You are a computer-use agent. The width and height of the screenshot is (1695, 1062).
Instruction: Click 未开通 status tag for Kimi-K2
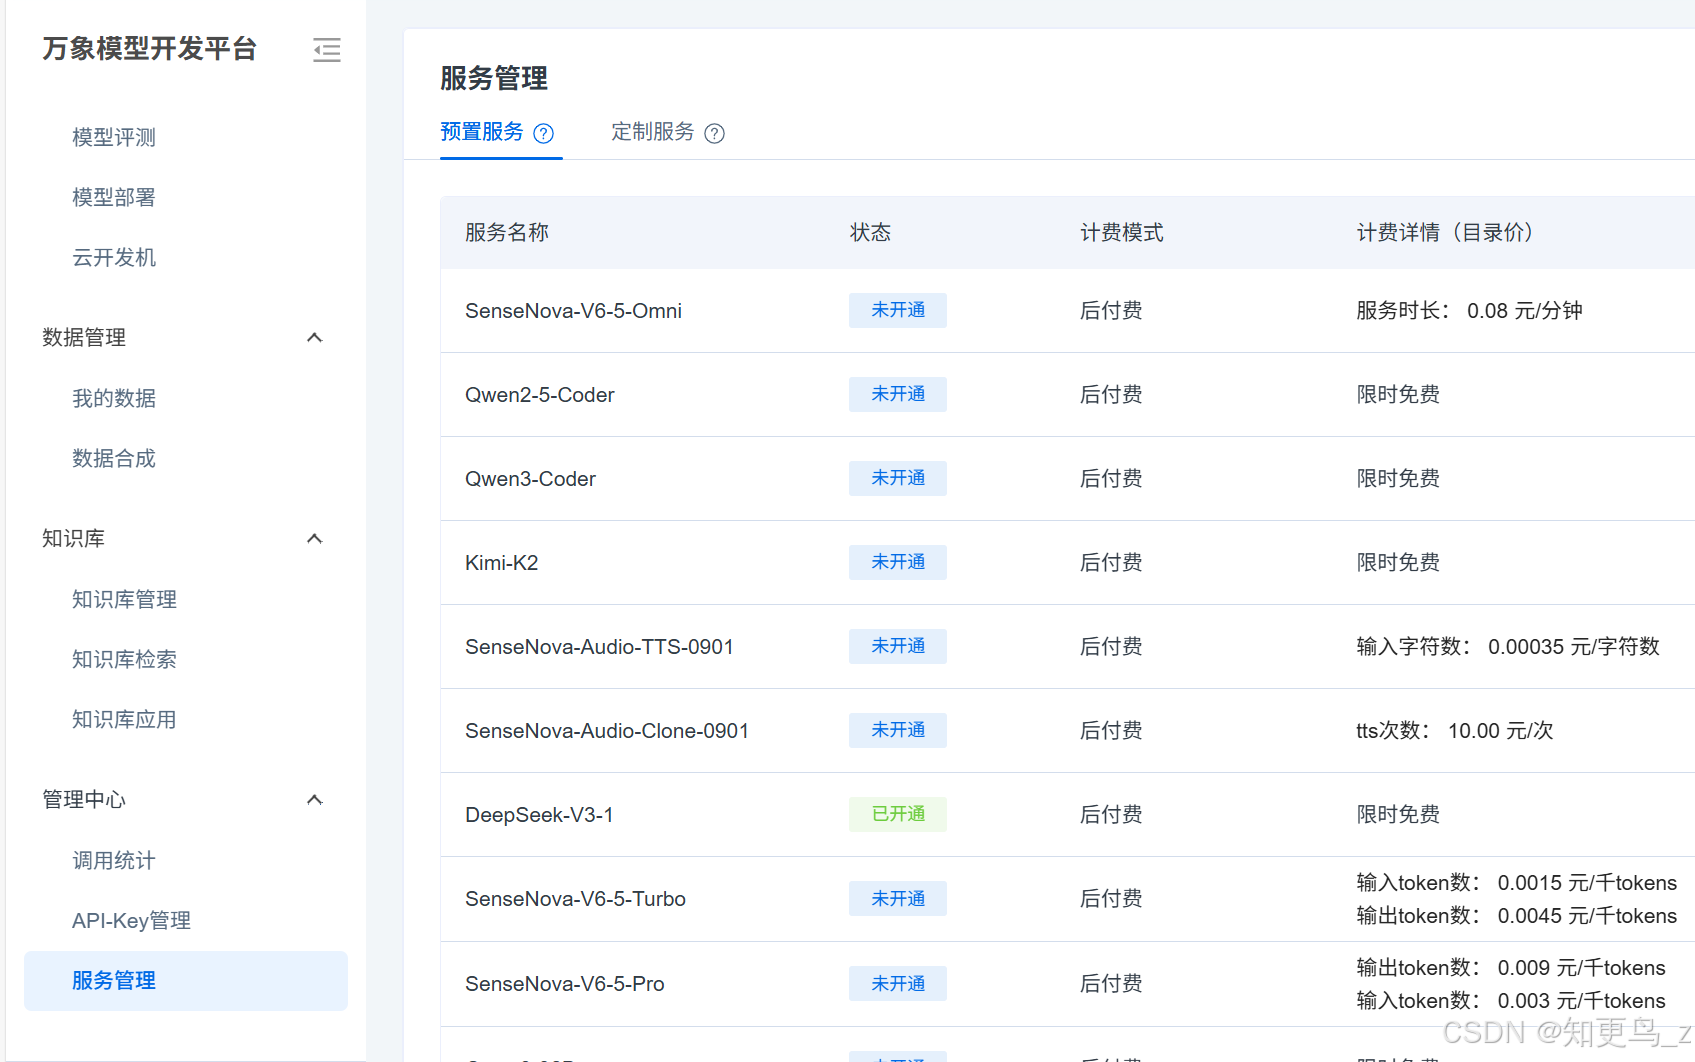click(x=898, y=562)
